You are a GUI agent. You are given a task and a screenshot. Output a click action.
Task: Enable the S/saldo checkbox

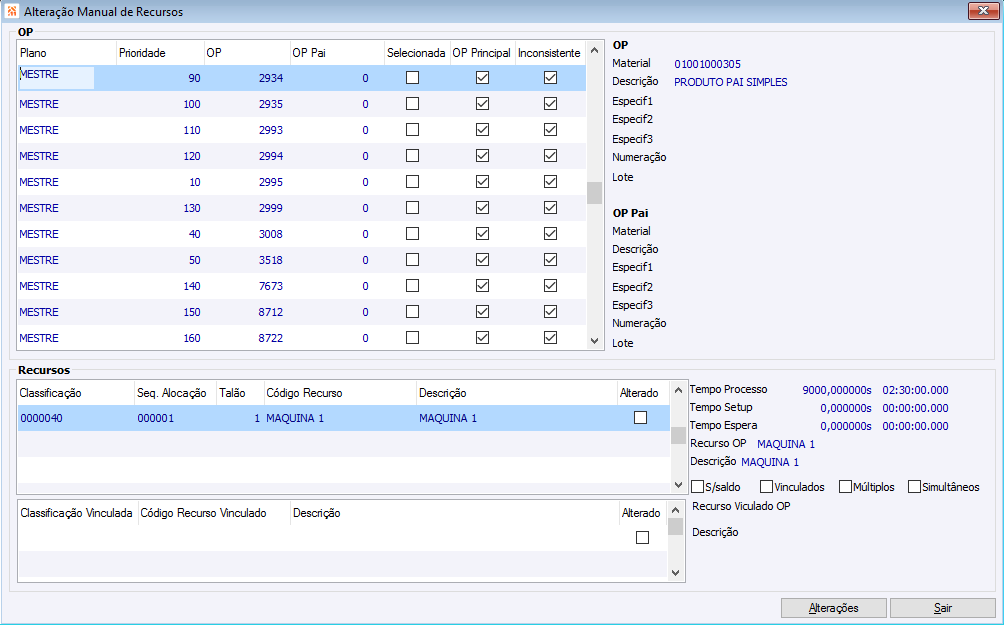[x=698, y=487]
